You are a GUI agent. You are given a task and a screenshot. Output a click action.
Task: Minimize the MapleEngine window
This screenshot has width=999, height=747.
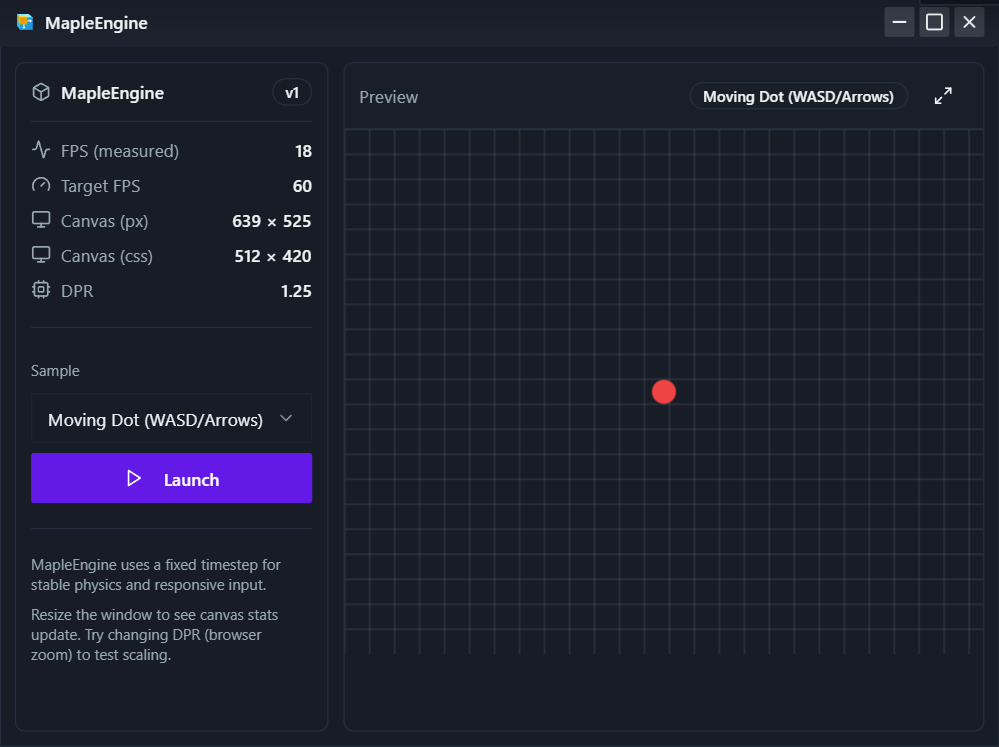pyautogui.click(x=899, y=22)
